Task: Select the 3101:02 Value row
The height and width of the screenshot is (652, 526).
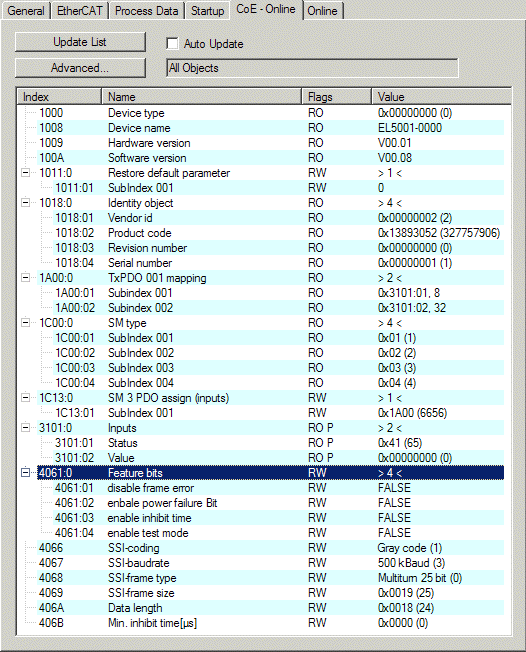Action: [x=279, y=457]
